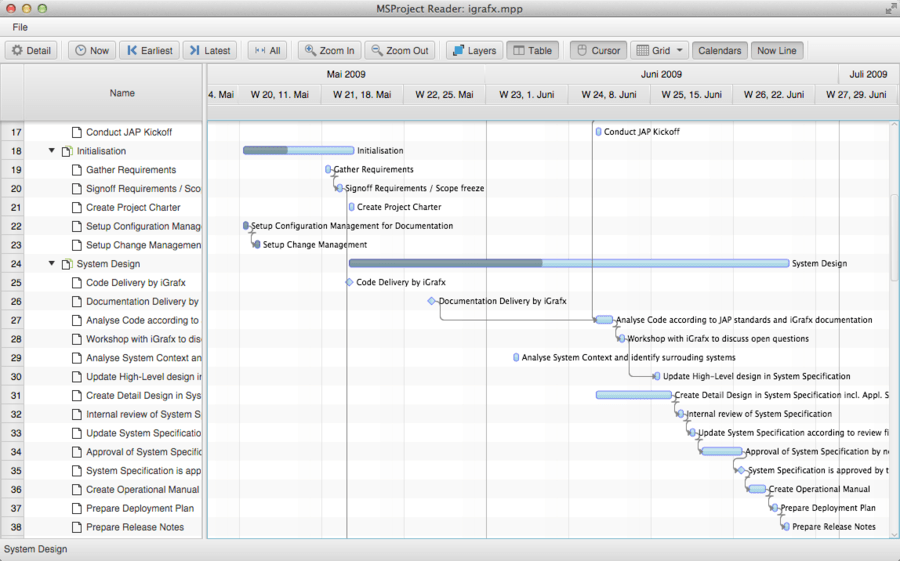Toggle the Table view button

click(x=532, y=50)
